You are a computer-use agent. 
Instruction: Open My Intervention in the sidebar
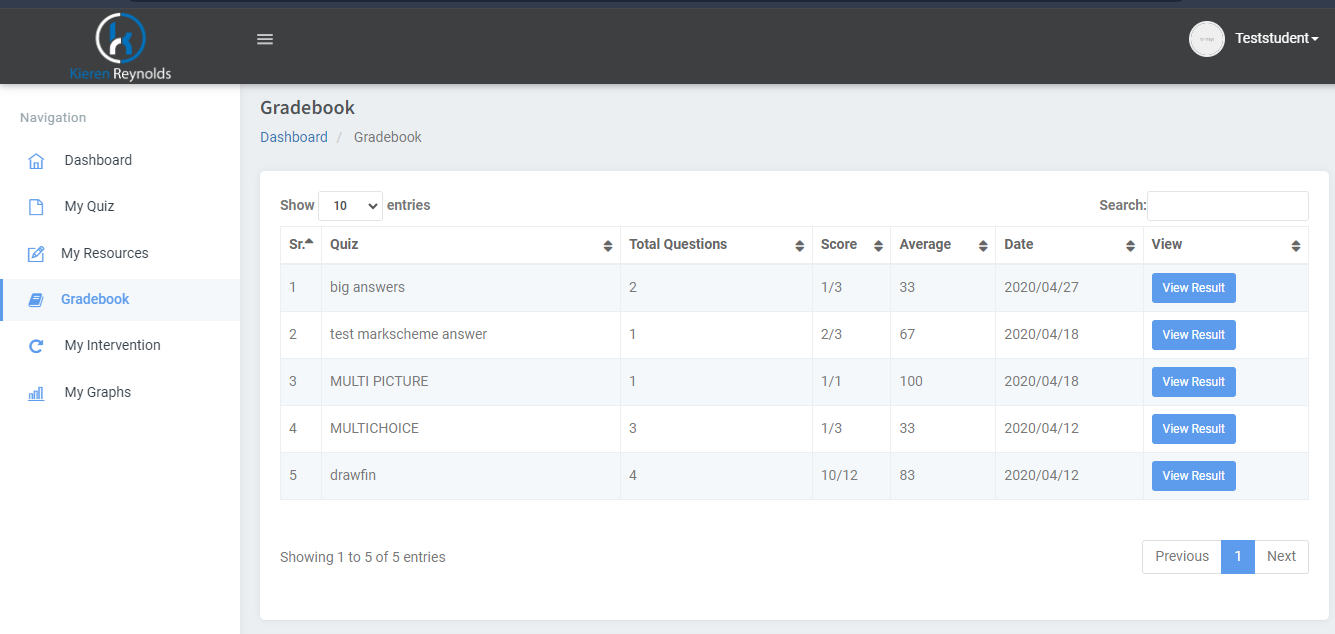point(112,346)
